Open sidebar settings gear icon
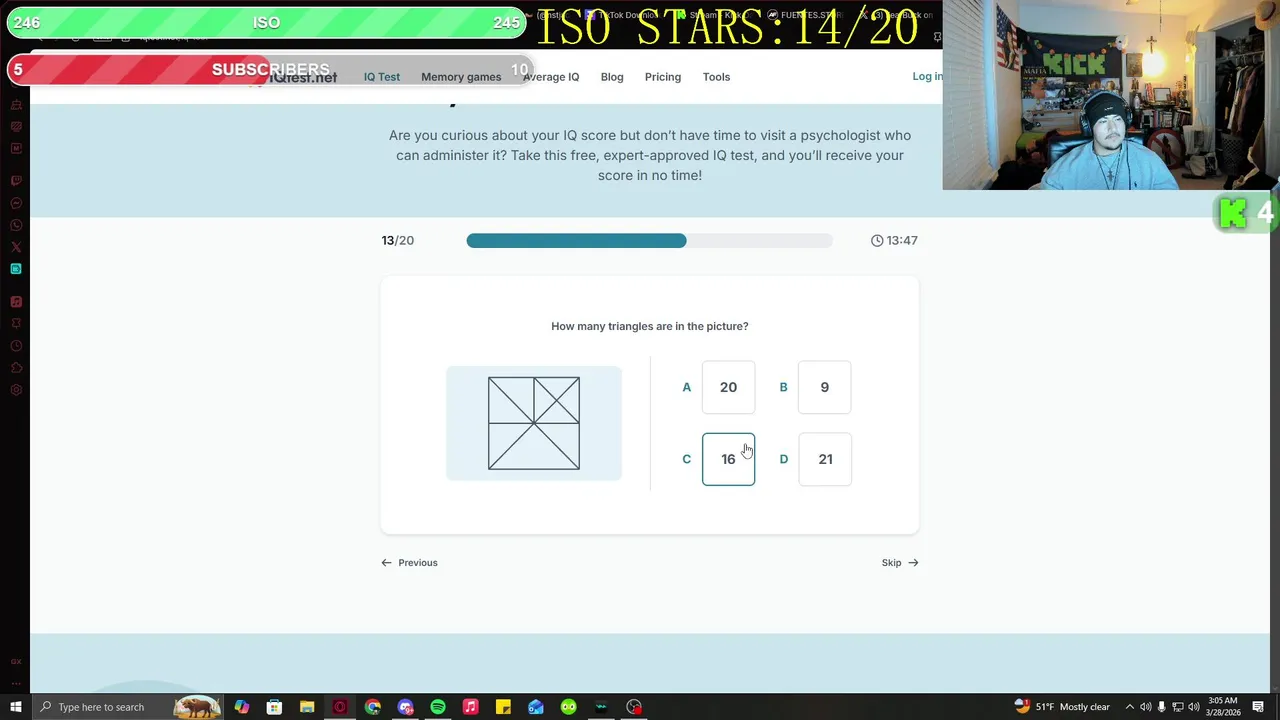This screenshot has height=720, width=1280. 16,390
